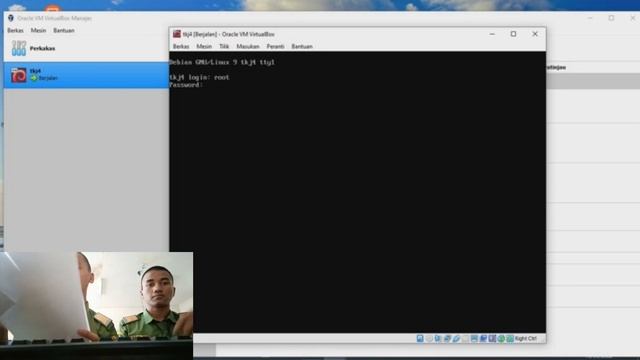640x360 pixels.
Task: Open the Berkas menu in VirtualBox Manager
Action: 16,31
